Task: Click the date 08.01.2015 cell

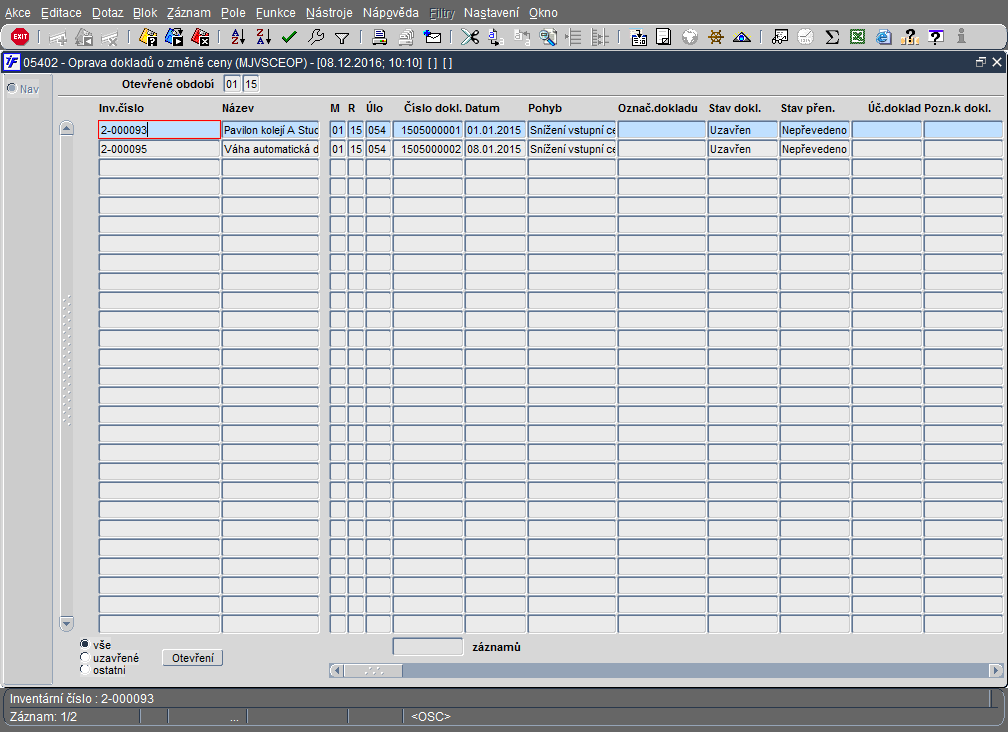Action: [x=495, y=149]
